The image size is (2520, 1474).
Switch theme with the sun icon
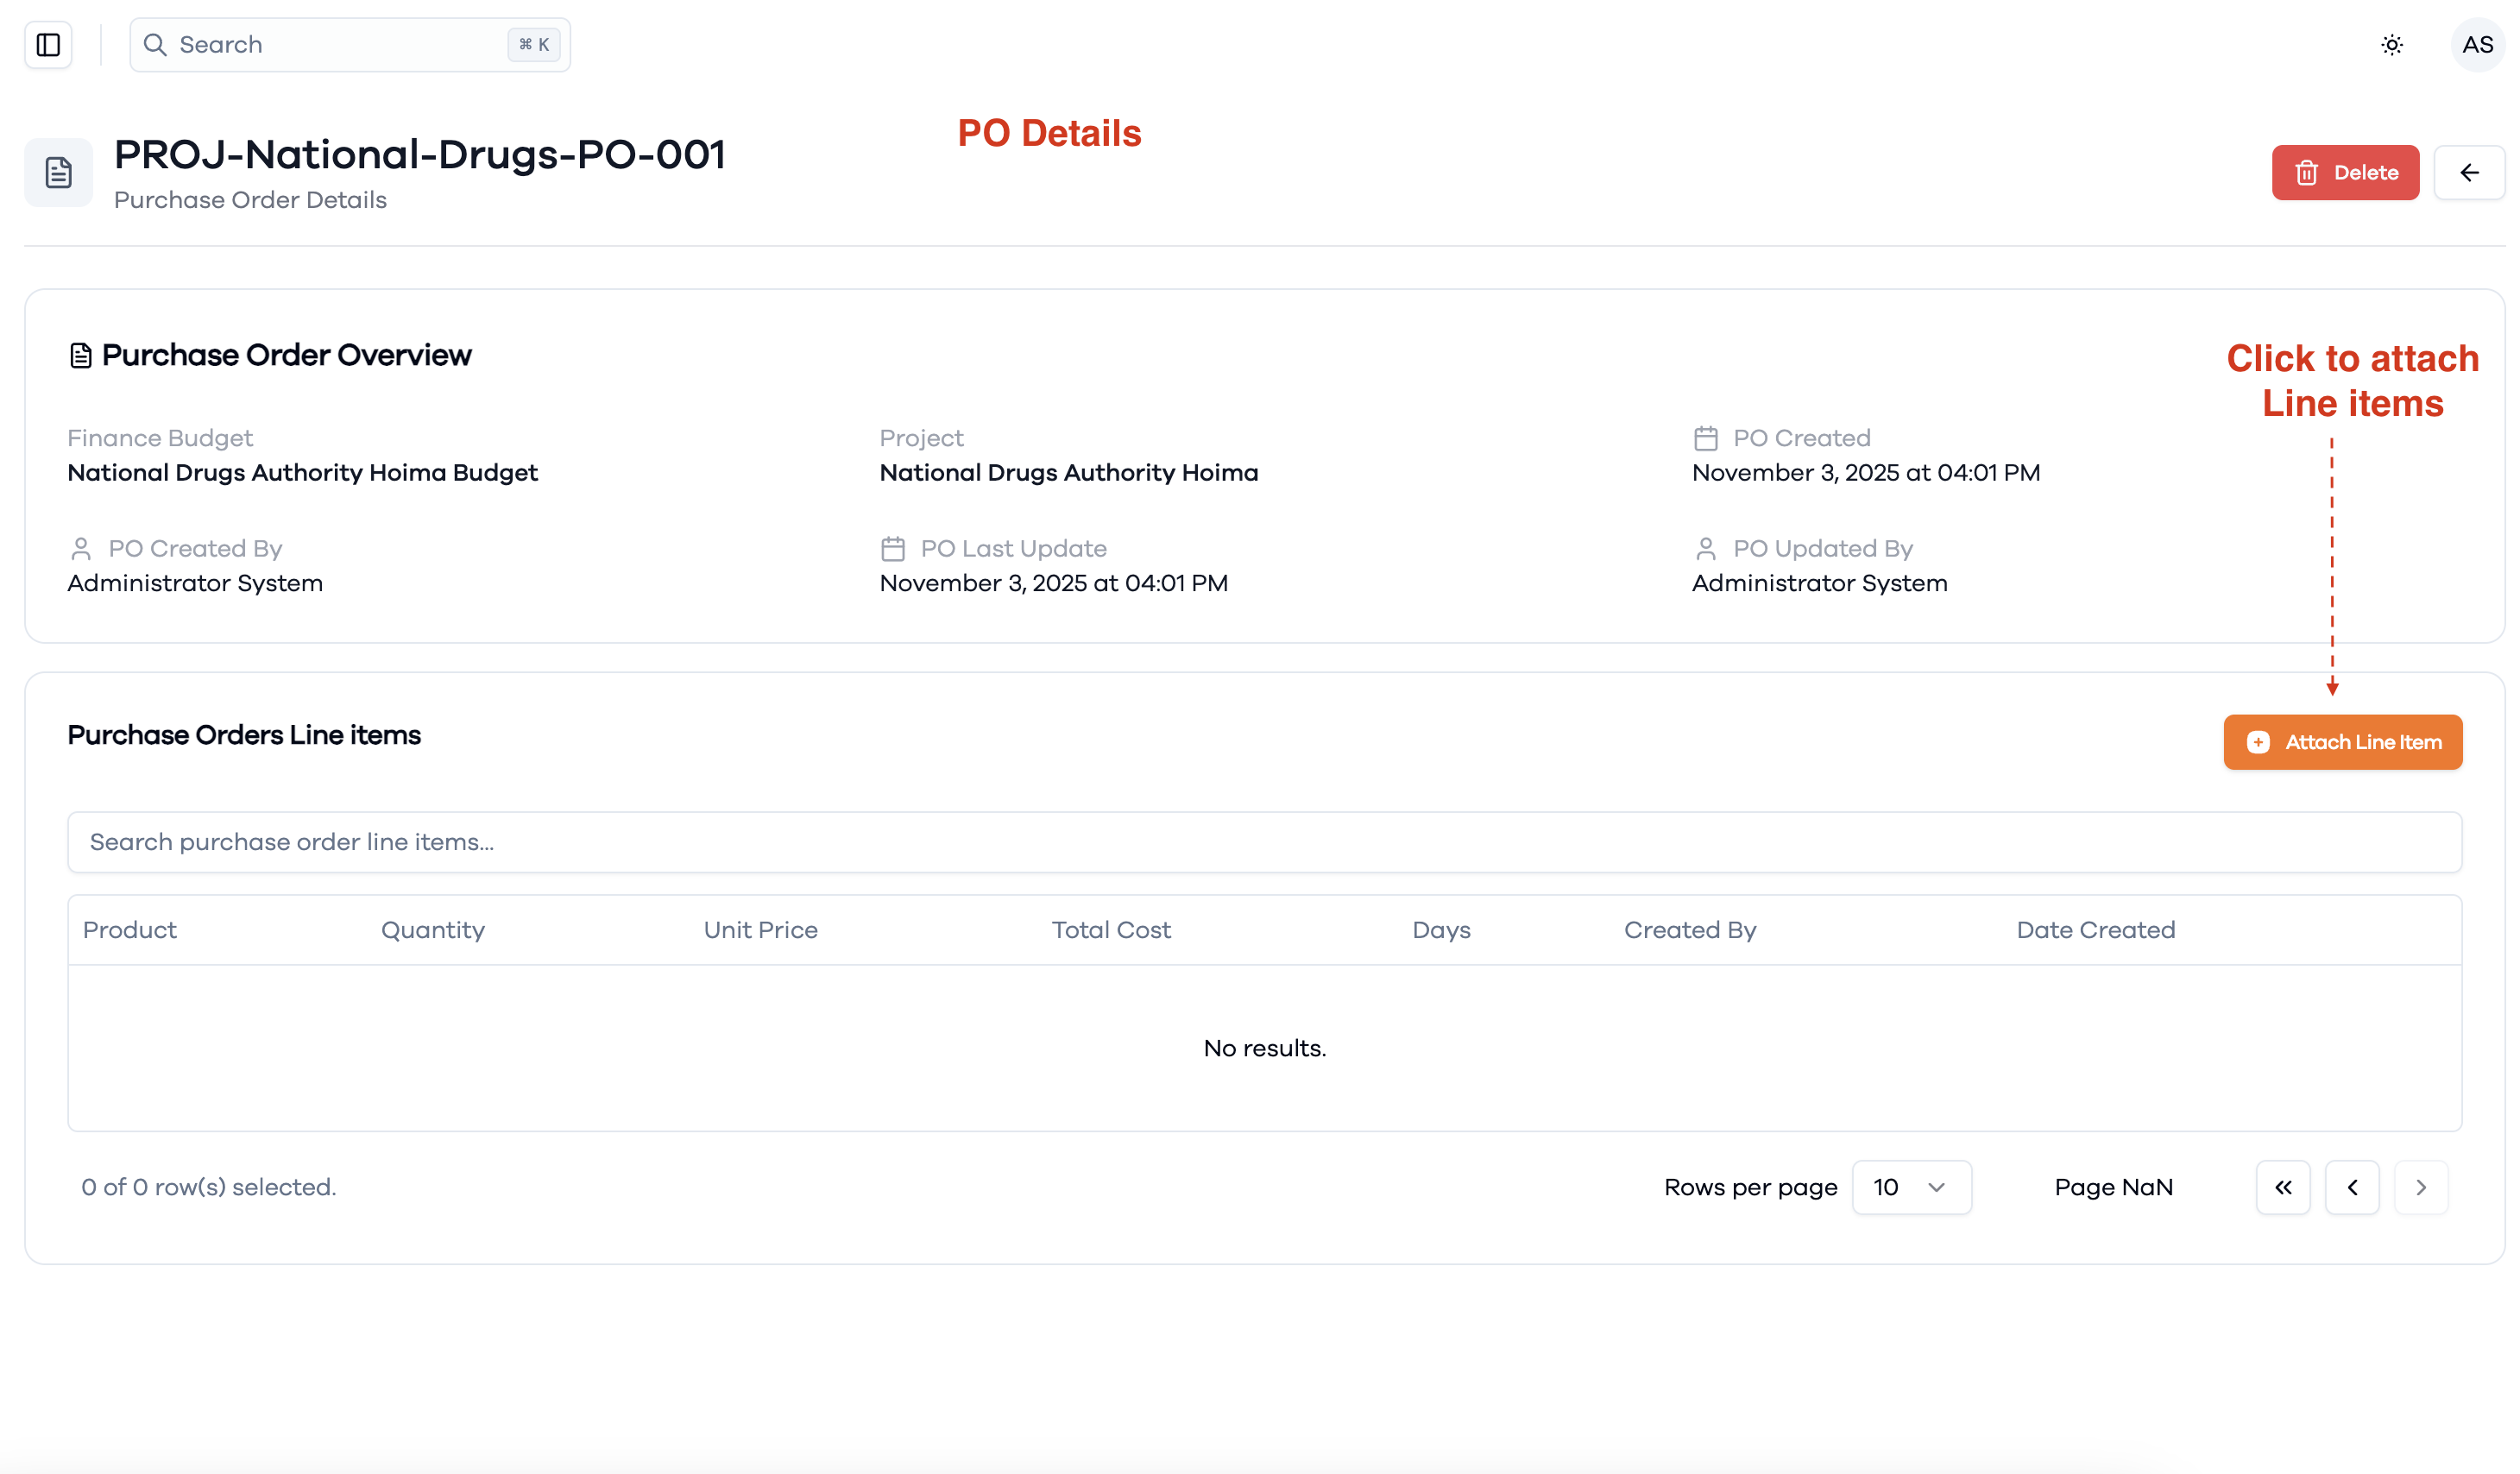tap(2391, 45)
